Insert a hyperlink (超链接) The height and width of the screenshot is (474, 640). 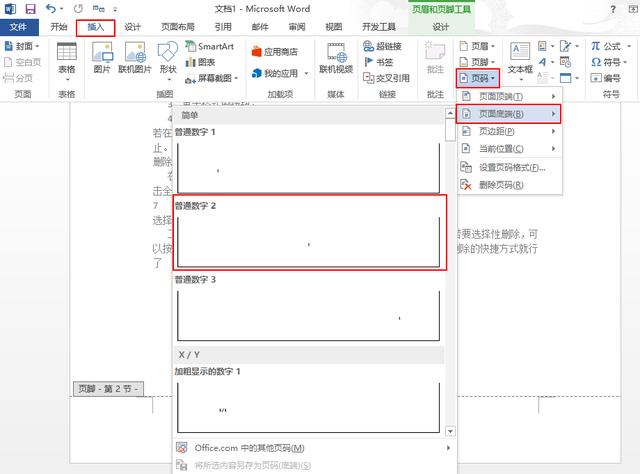coord(382,46)
